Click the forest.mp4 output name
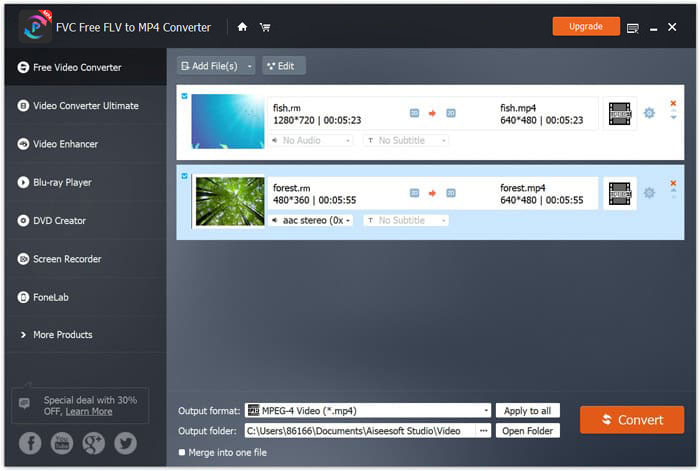The image size is (700, 471). pos(523,188)
